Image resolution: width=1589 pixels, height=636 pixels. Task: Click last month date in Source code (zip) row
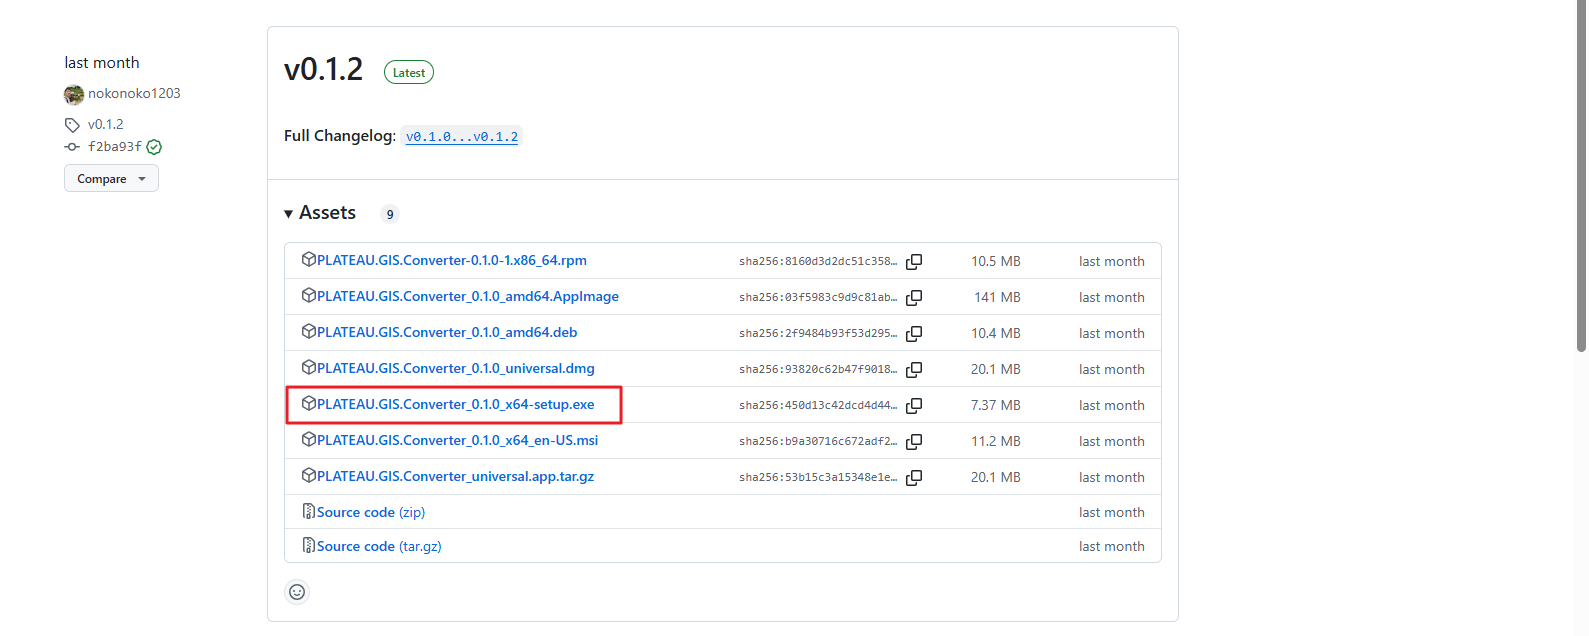click(x=1112, y=512)
